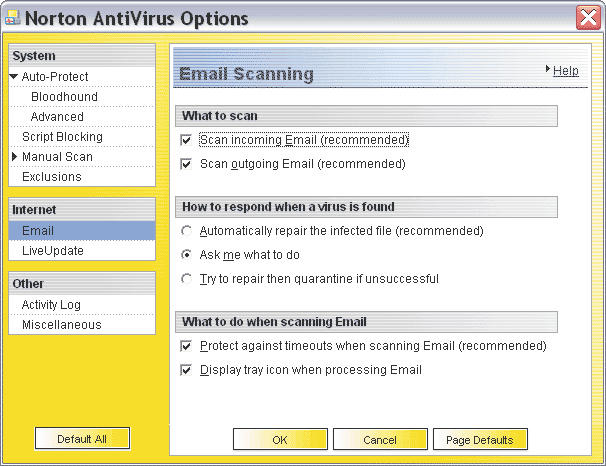Click the Internet section header
Screen dimensions: 606x466
tap(82, 210)
